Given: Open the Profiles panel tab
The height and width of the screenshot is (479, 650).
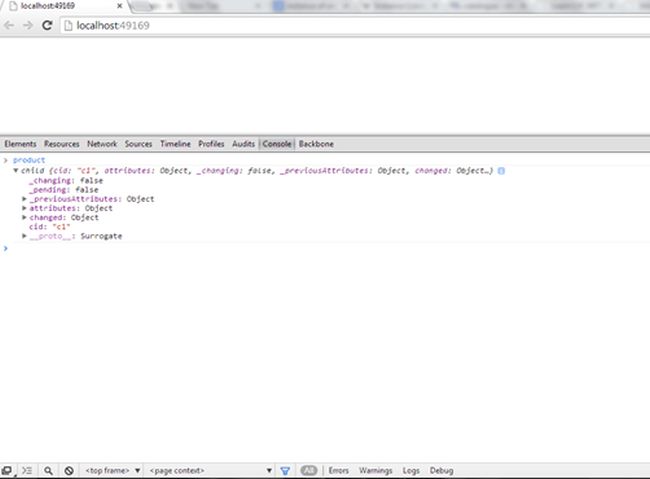Looking at the screenshot, I should [211, 144].
